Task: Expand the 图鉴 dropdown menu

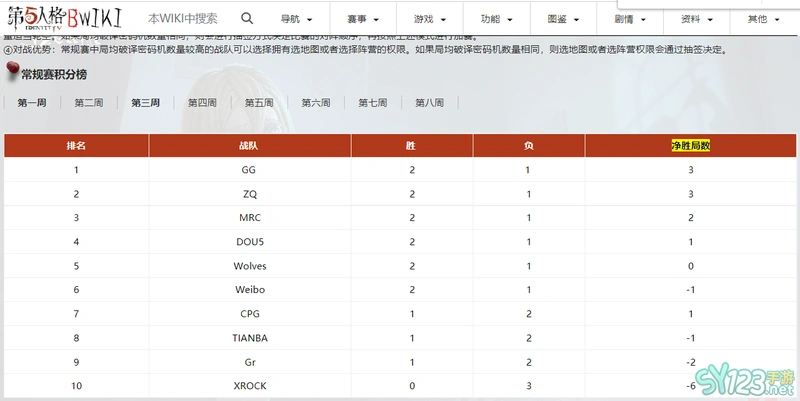Action: pyautogui.click(x=563, y=19)
